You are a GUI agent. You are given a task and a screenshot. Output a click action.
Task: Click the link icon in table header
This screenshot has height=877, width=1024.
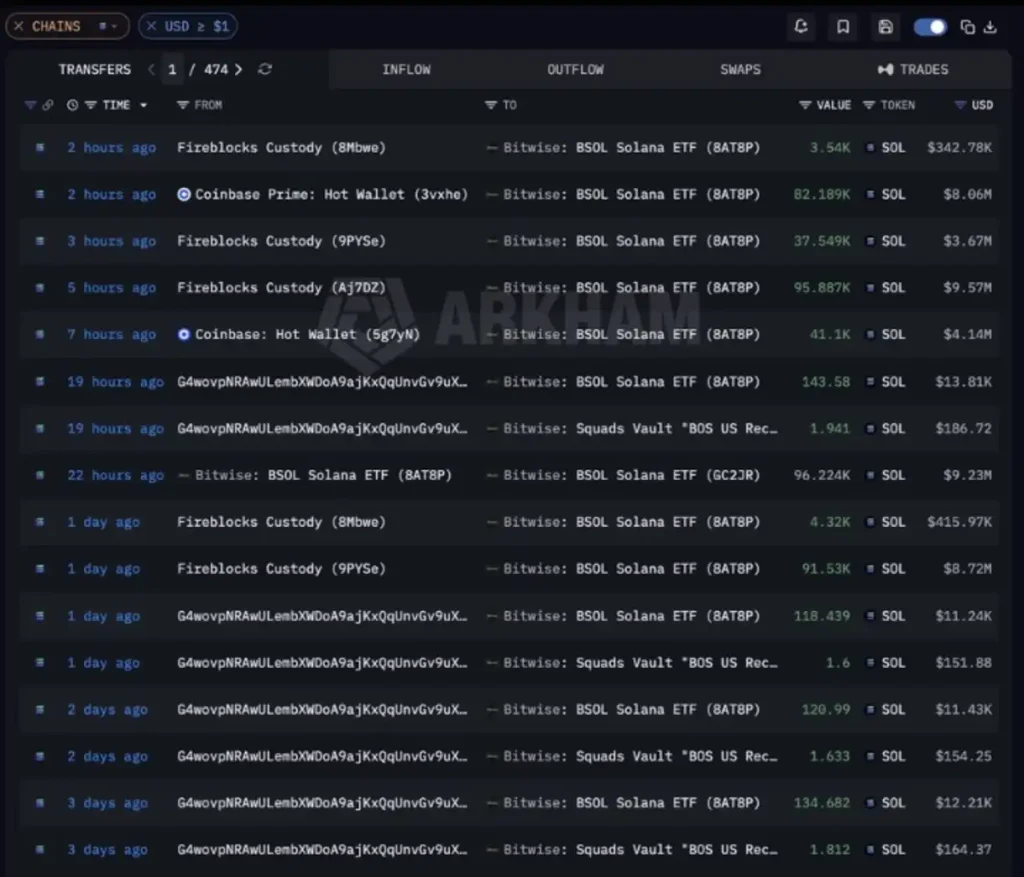point(48,105)
